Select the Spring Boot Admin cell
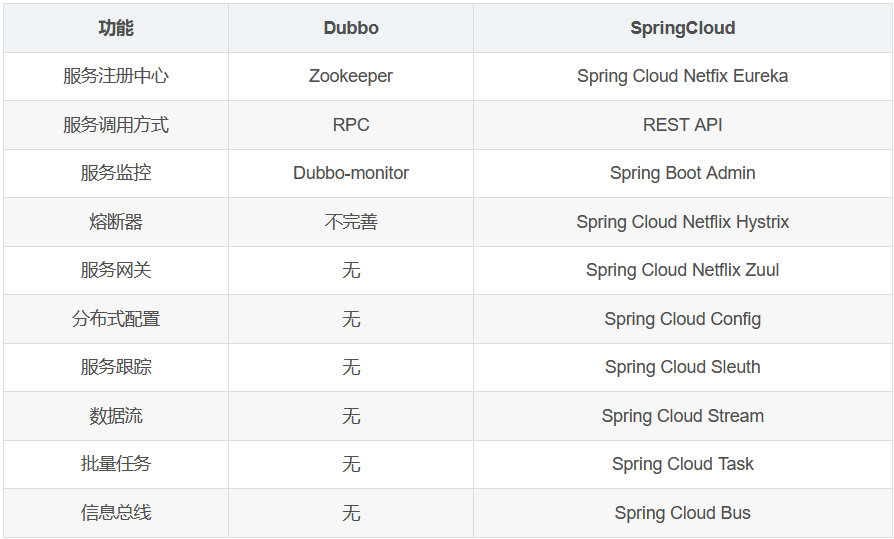Image resolution: width=894 pixels, height=539 pixels. pyautogui.click(x=682, y=173)
